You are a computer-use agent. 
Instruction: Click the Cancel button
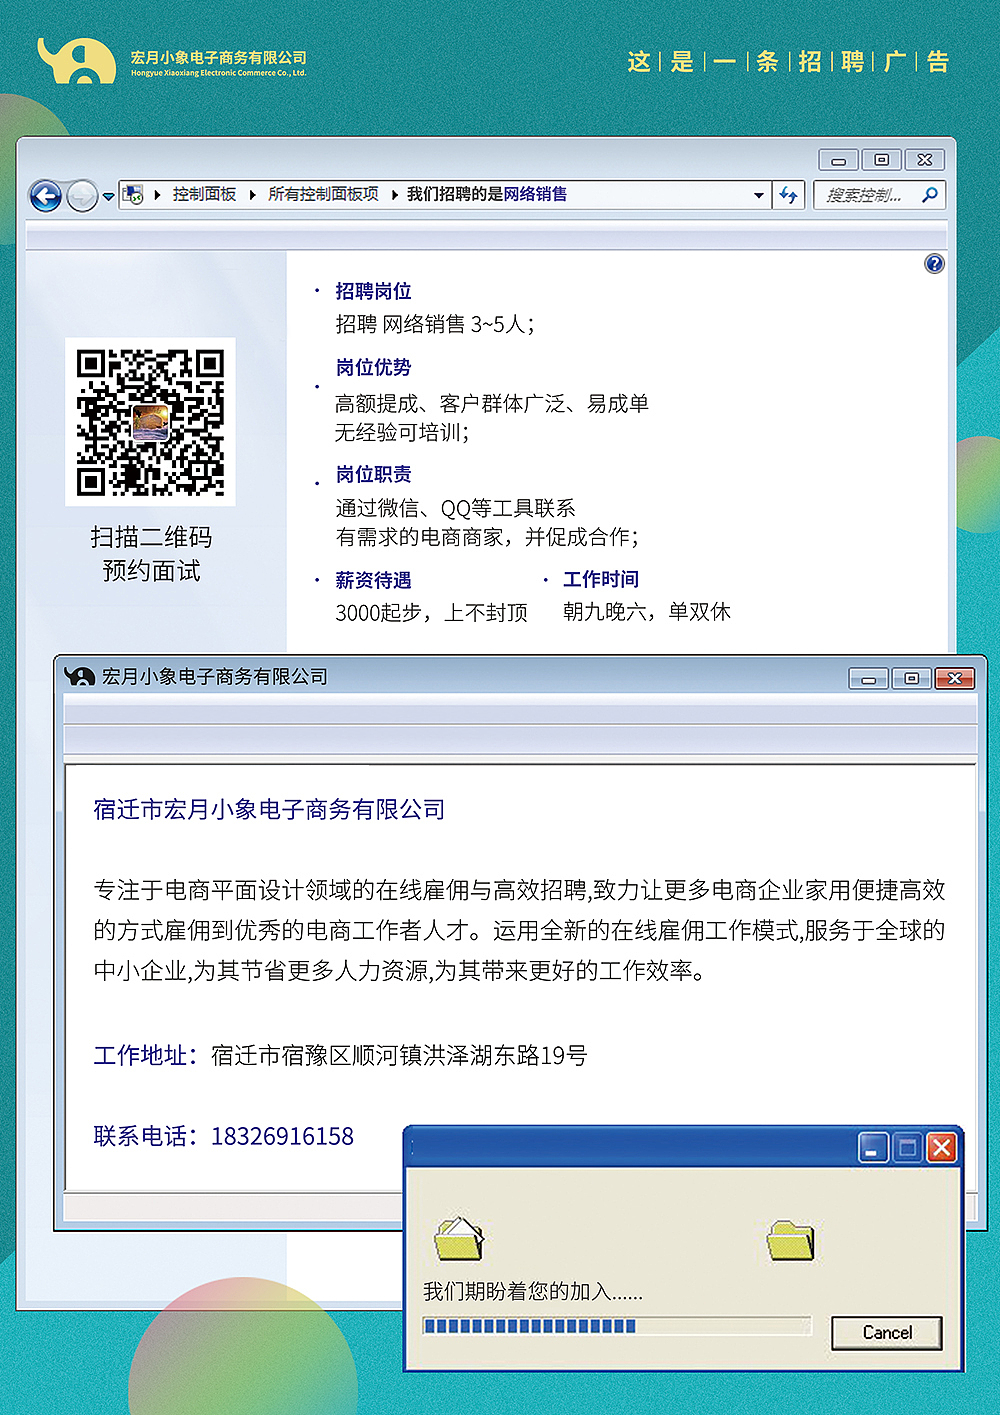[x=887, y=1333]
